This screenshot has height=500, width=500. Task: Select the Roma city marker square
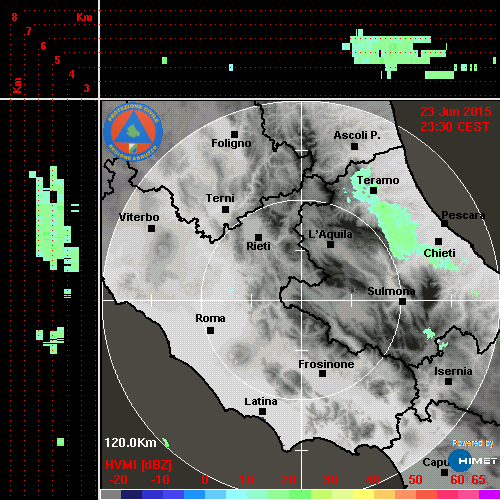pos(210,330)
